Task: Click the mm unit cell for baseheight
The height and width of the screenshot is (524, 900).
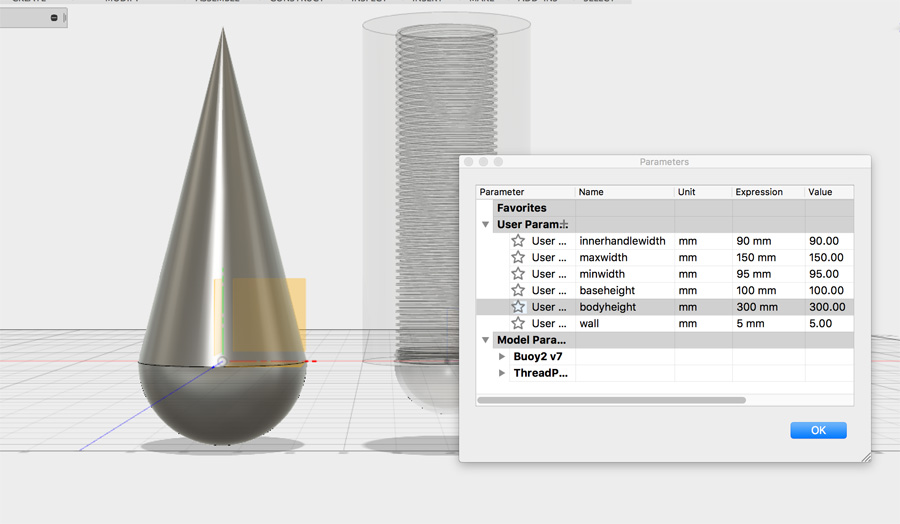Action: [703, 290]
